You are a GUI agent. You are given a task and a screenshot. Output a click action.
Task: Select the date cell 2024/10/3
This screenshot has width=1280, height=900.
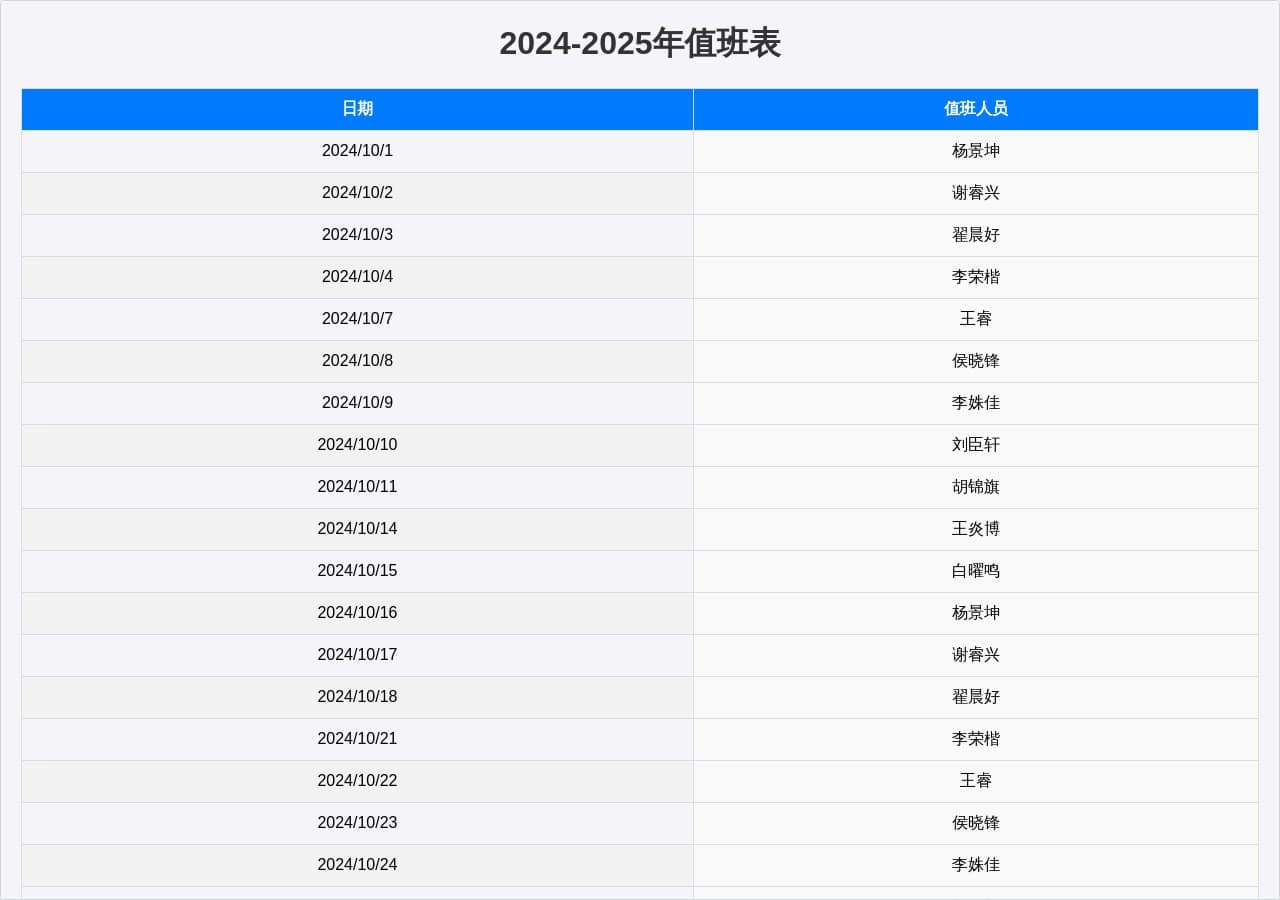357,235
